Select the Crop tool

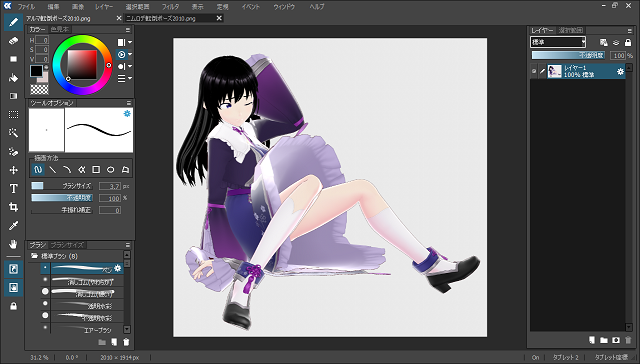(13, 207)
